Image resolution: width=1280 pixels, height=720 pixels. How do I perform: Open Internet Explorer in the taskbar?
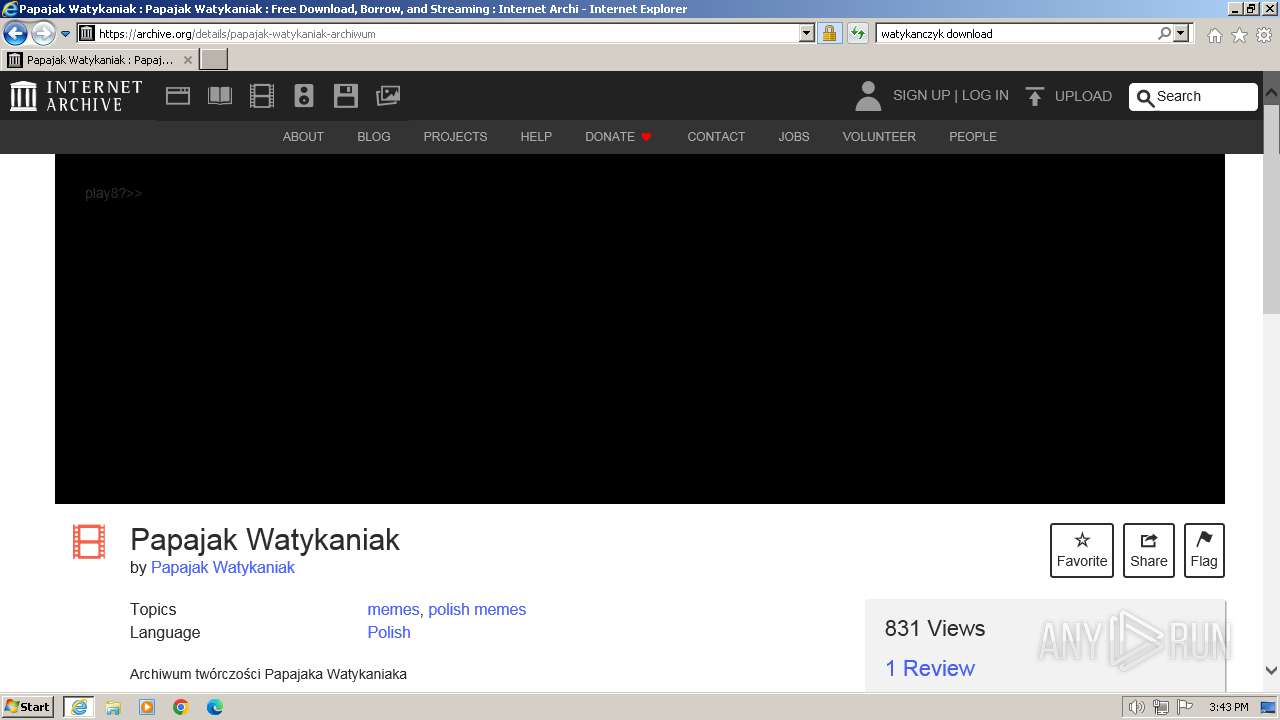(x=79, y=707)
